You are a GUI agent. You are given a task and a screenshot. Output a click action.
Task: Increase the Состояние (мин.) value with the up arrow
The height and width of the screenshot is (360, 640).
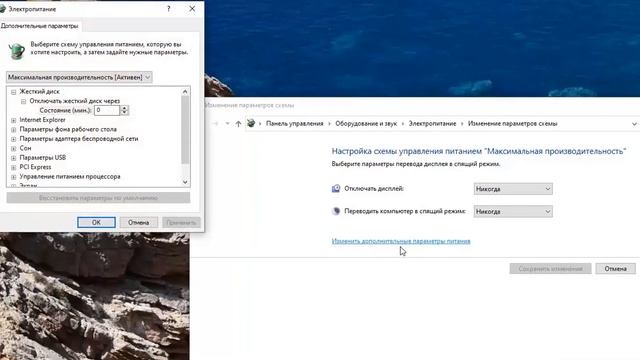pos(124,108)
